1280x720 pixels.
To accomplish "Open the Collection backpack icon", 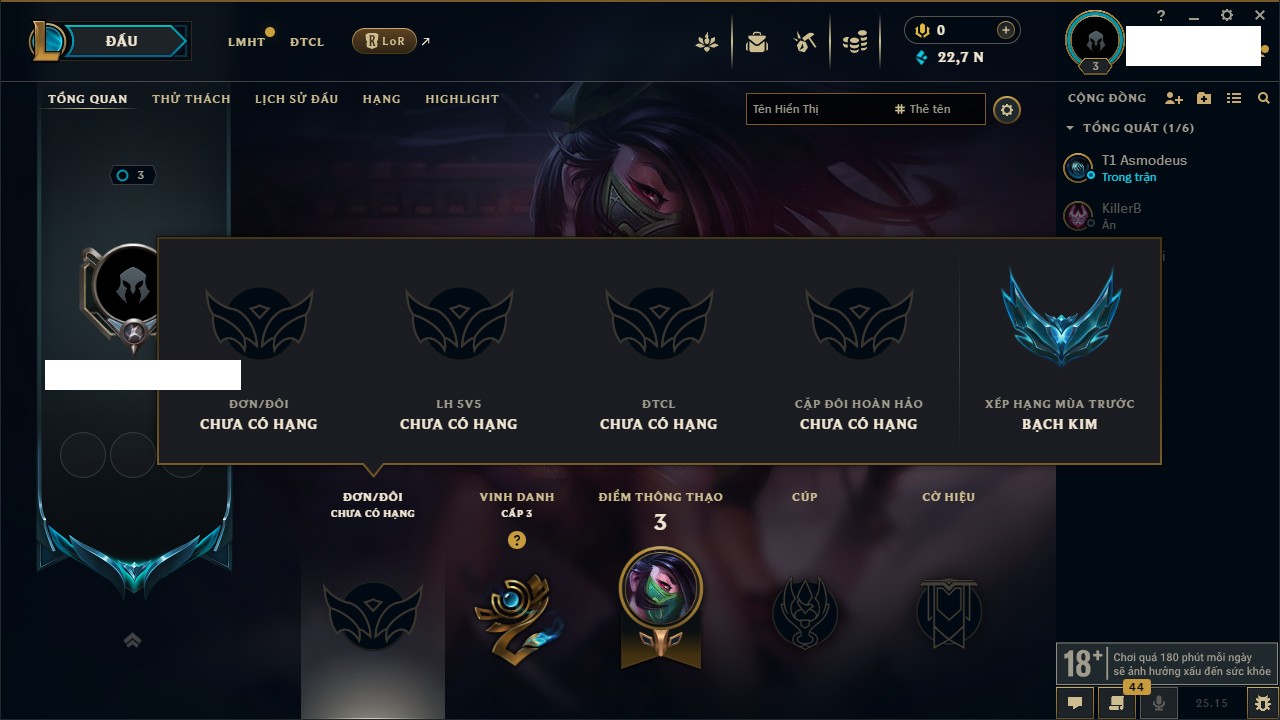I will tap(757, 42).
